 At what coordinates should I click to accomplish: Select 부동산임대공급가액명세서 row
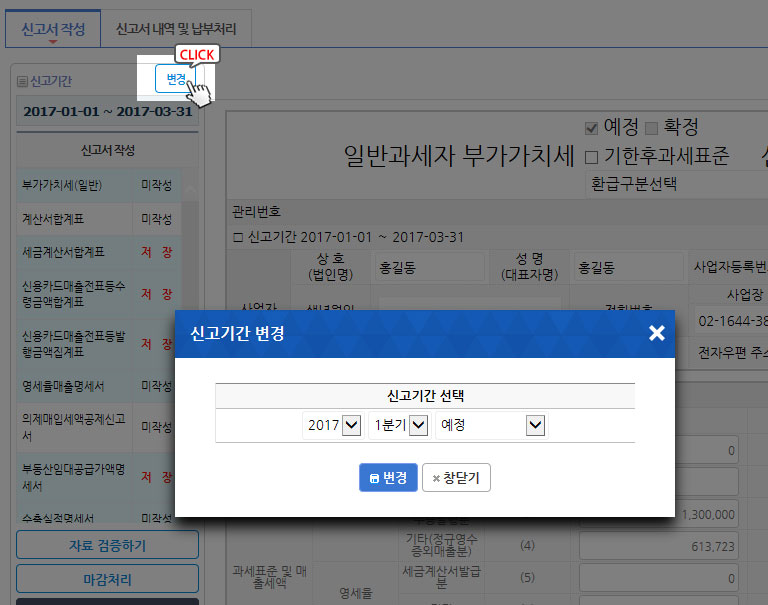tap(99, 477)
